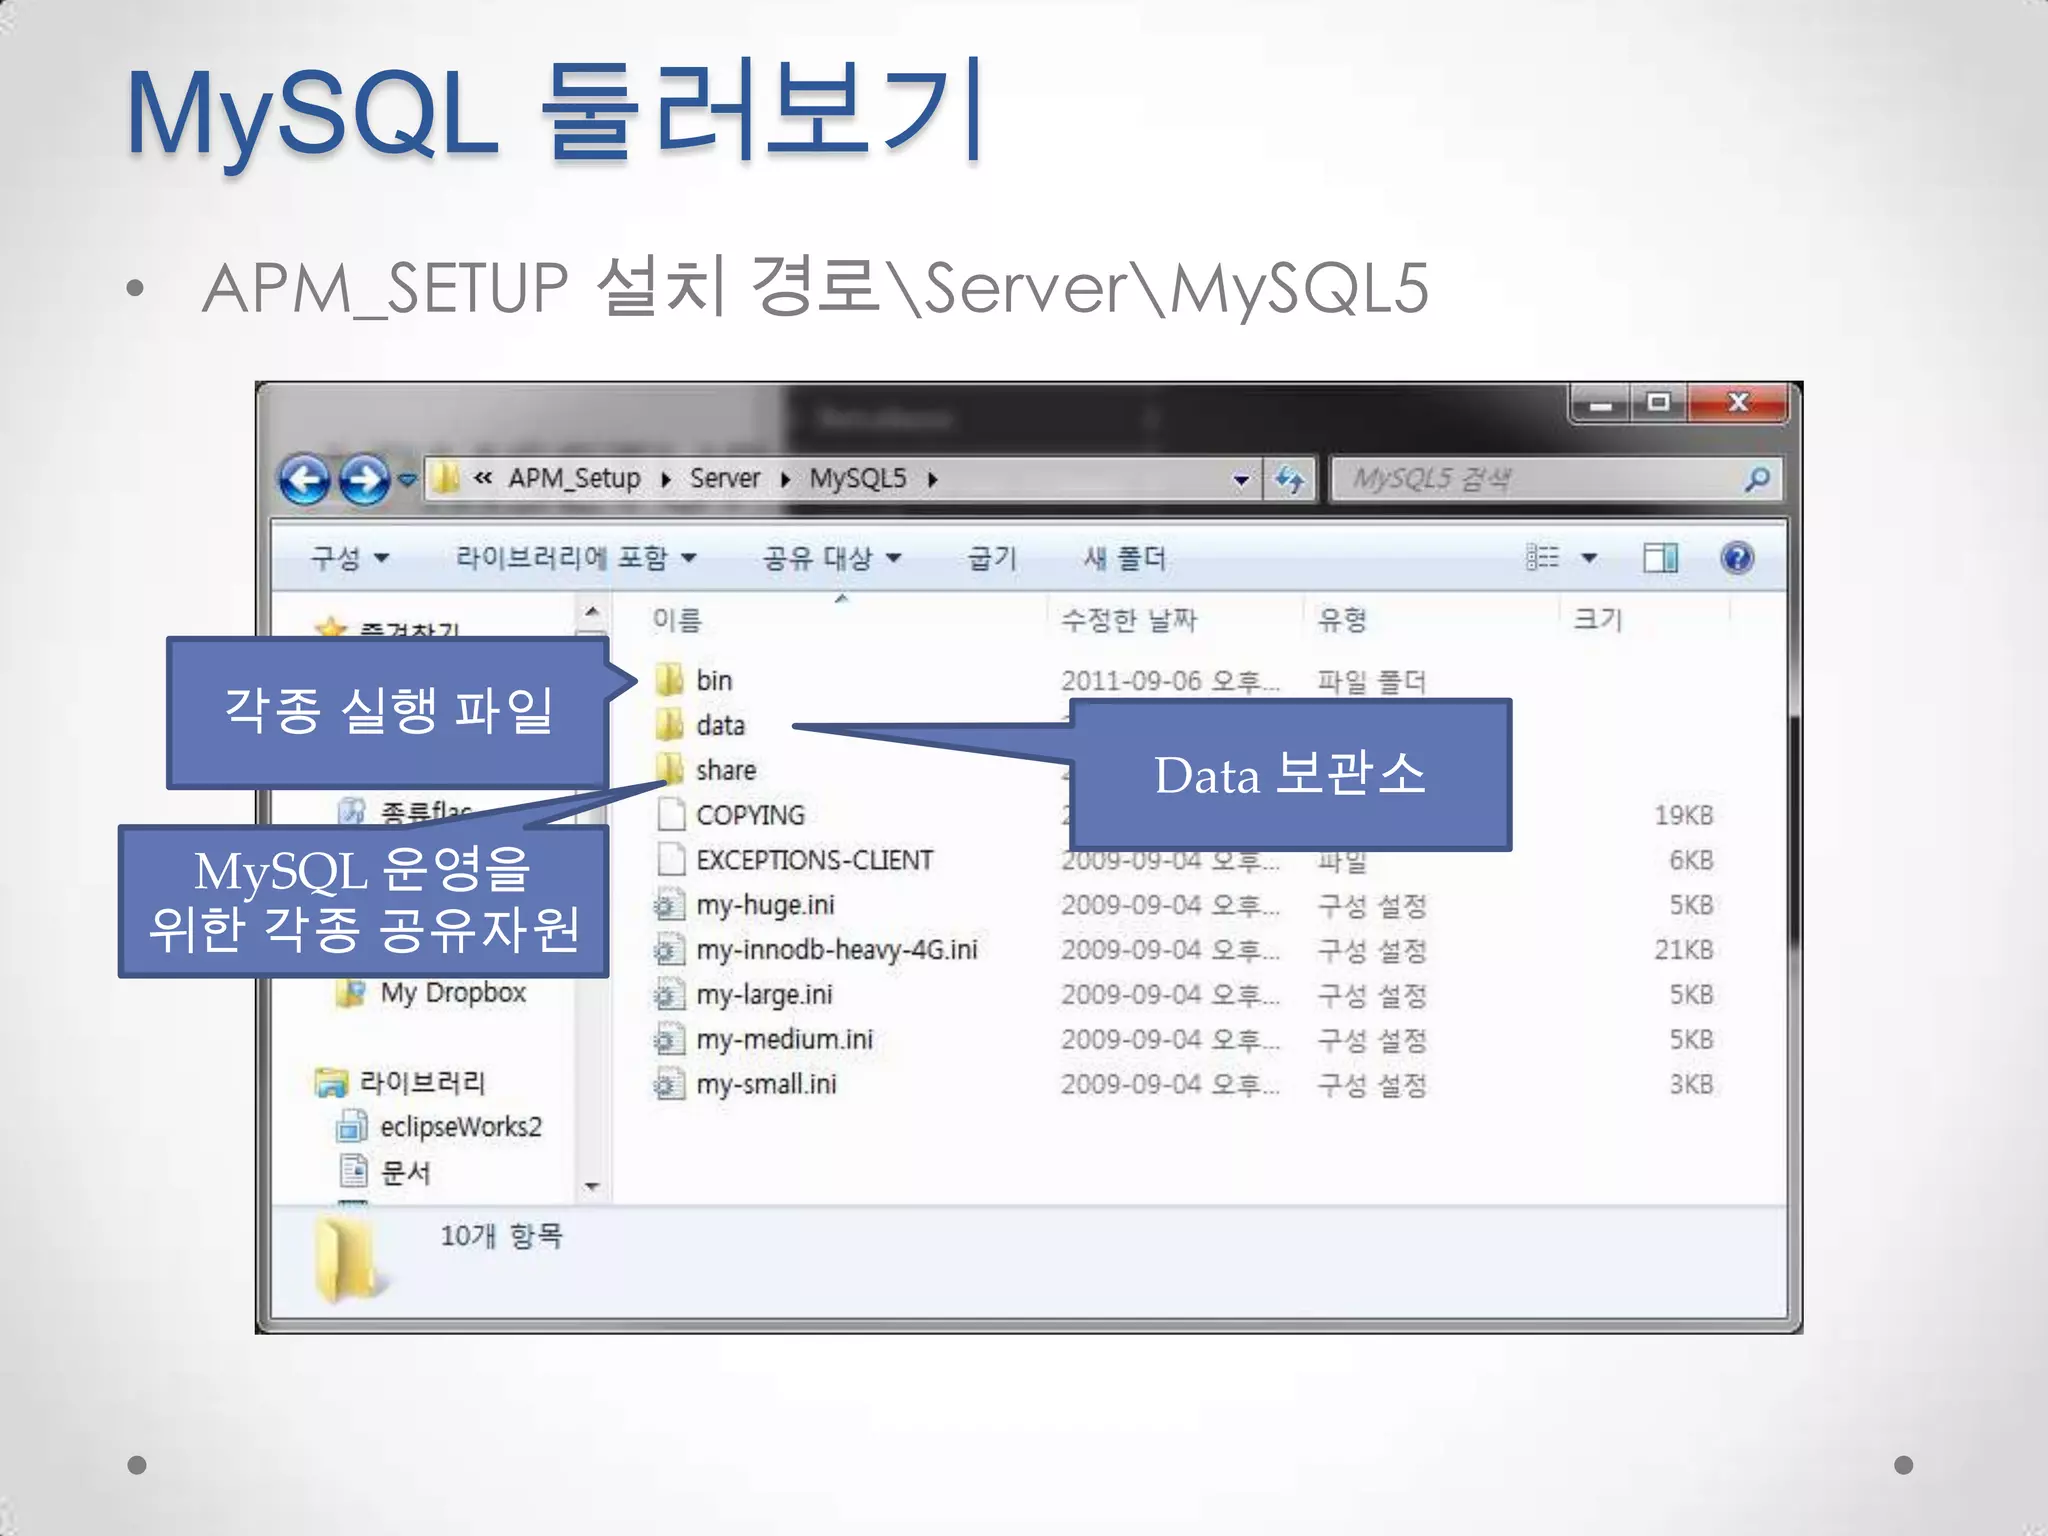Sort by the 유형 column header
This screenshot has height=1536, width=2048.
coord(1342,620)
